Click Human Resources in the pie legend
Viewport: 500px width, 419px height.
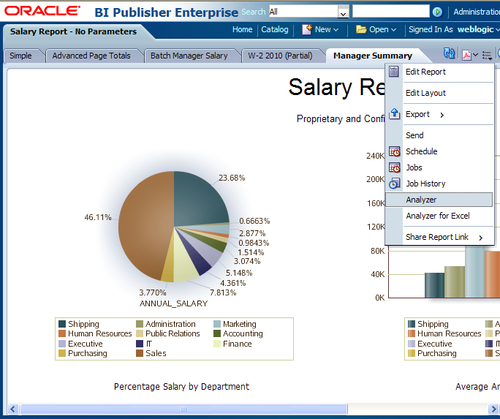(100, 334)
